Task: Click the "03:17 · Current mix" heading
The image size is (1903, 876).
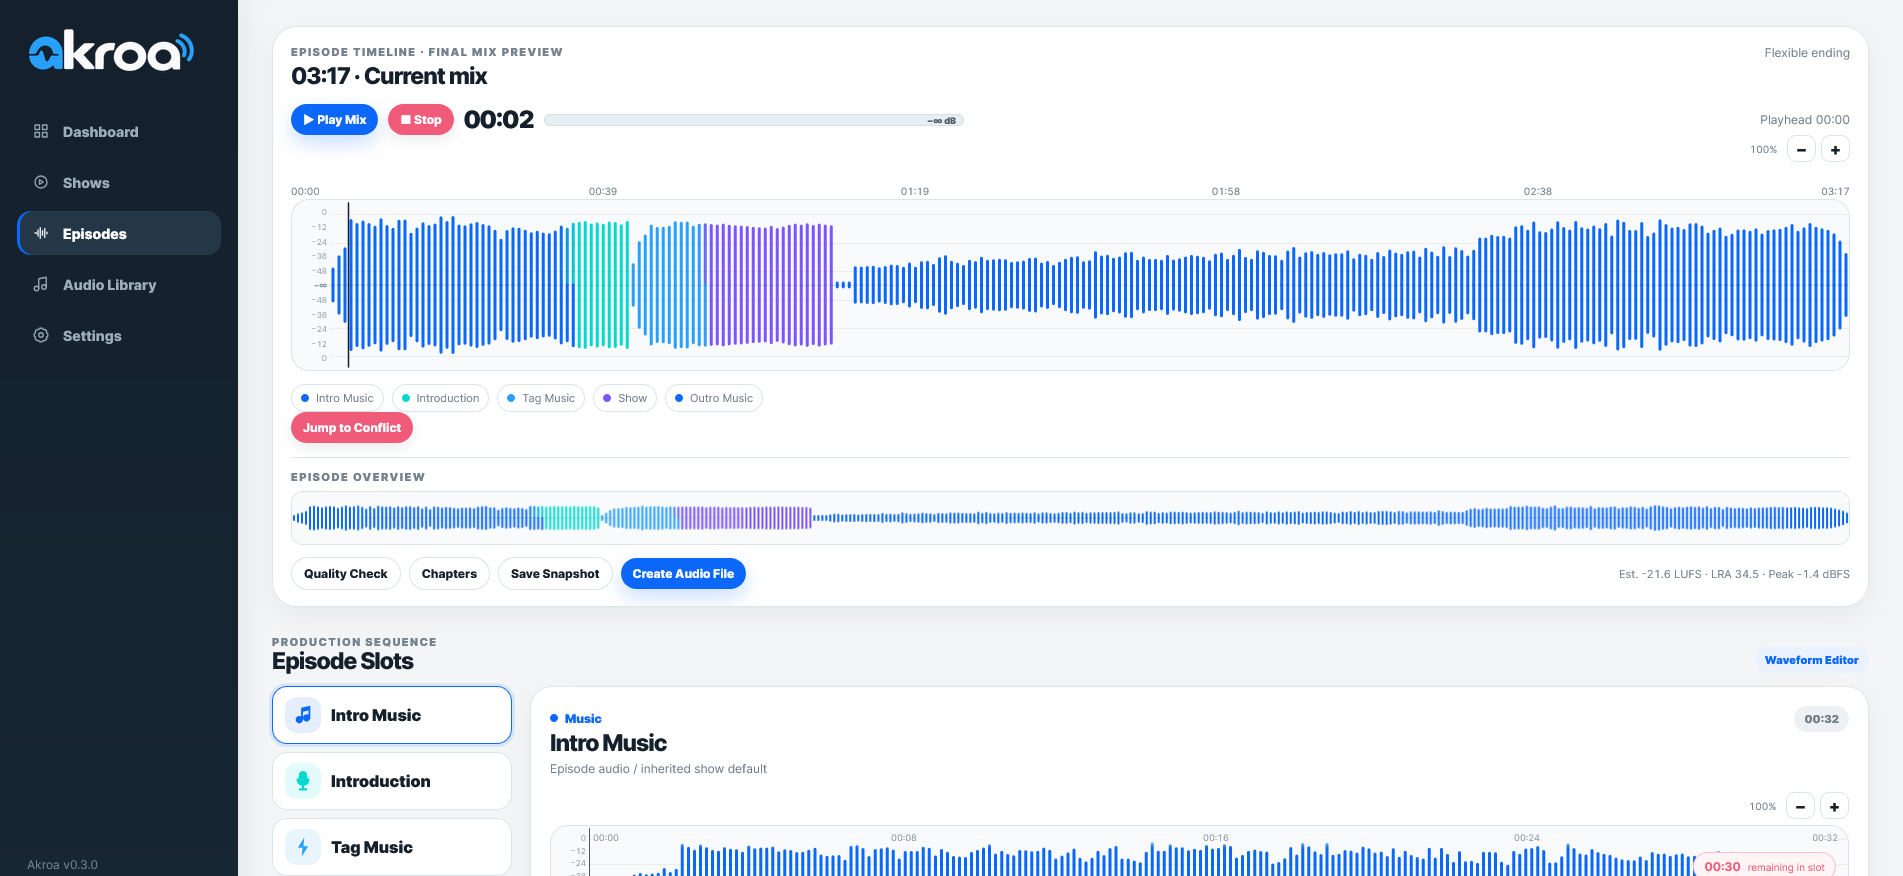Action: [x=389, y=76]
